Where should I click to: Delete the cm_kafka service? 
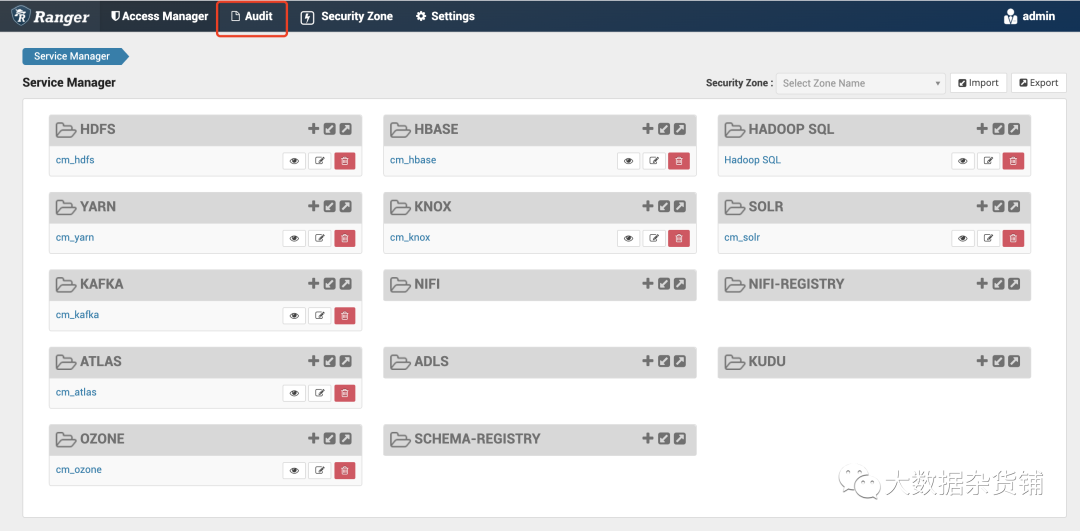tap(345, 315)
